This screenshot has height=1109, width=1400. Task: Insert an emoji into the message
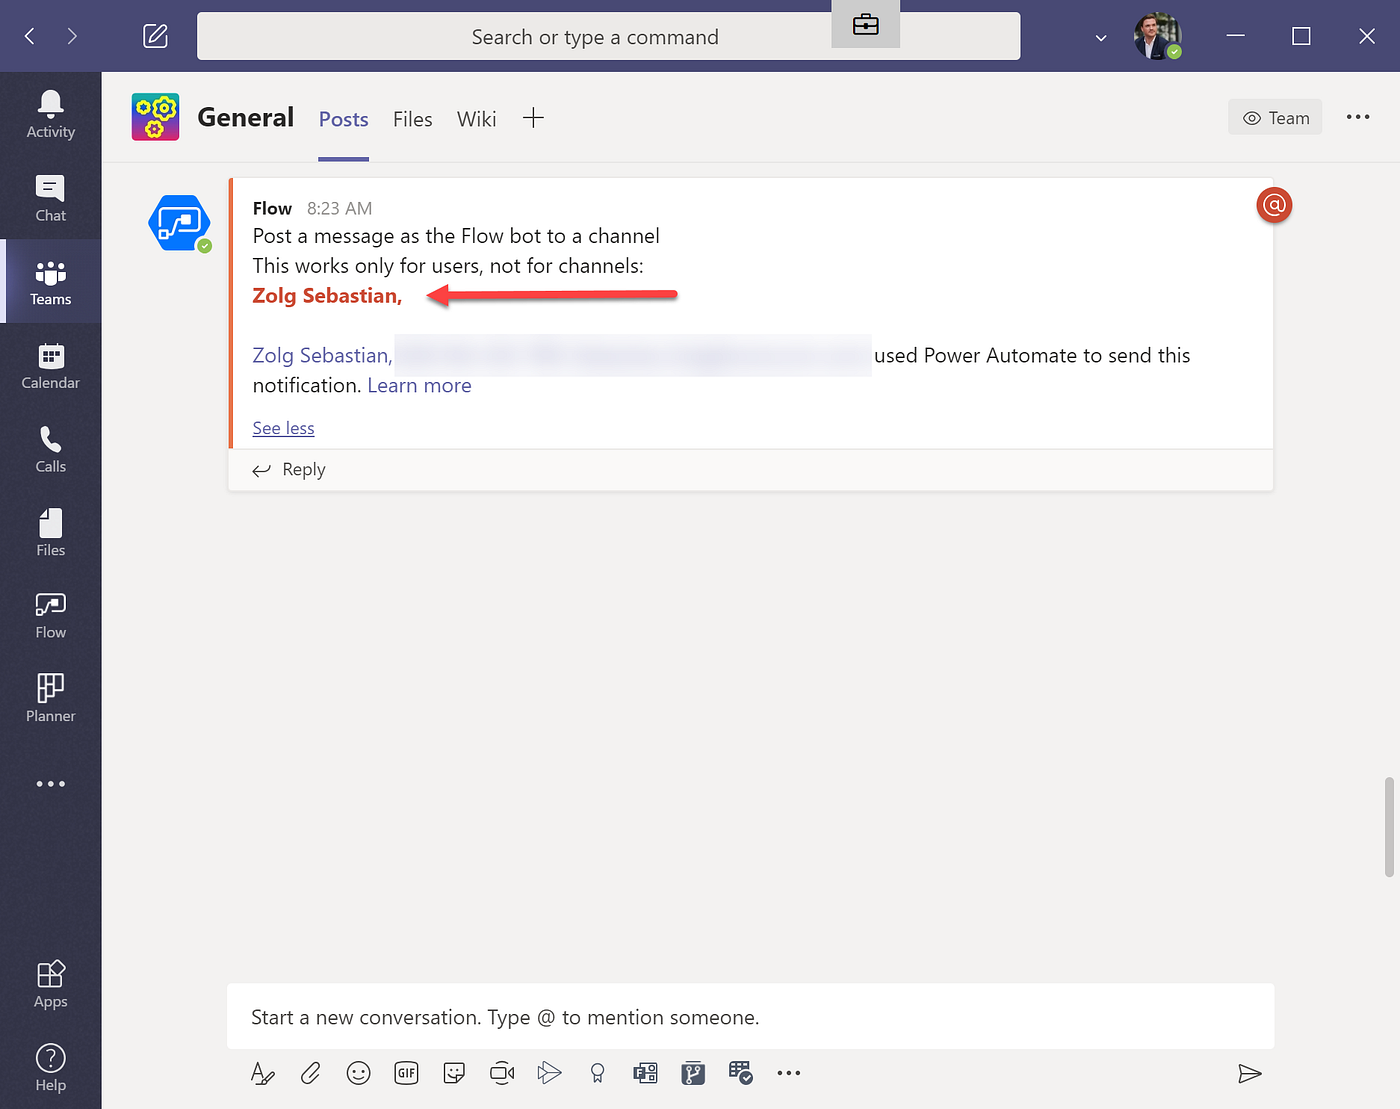pos(358,1073)
